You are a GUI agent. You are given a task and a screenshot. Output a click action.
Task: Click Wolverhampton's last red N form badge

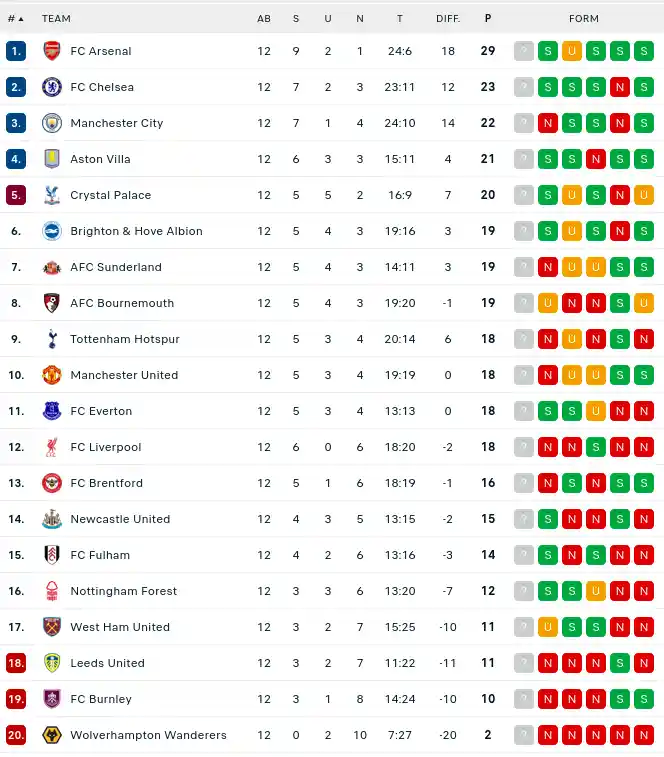(x=644, y=735)
